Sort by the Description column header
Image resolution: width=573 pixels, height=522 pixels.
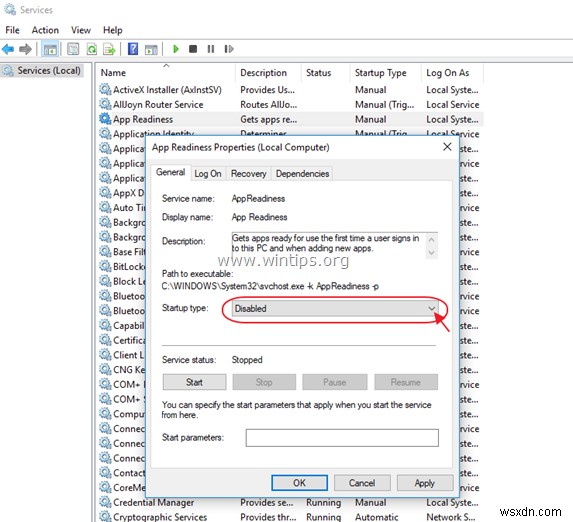pos(269,73)
